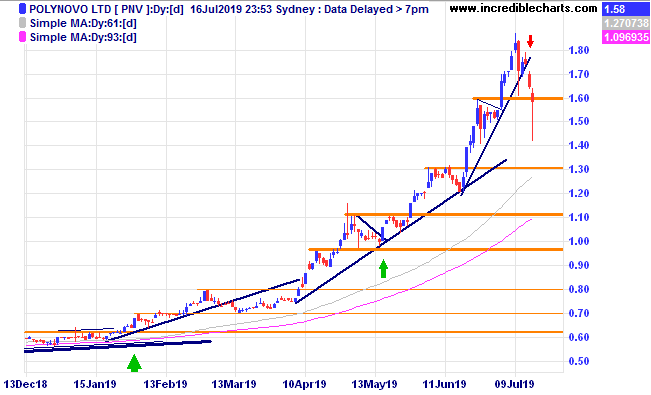
Task: Select the Simple MA:Dy:93:[d] legend label
Action: (83, 37)
